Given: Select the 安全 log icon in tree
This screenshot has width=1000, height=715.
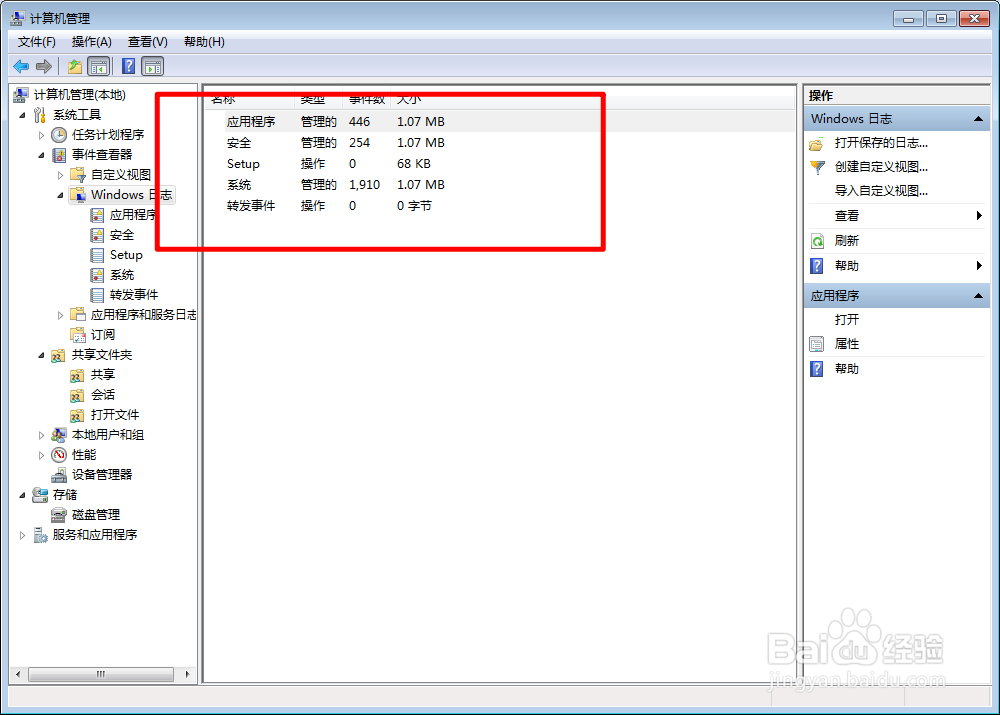Looking at the screenshot, I should click(x=97, y=235).
